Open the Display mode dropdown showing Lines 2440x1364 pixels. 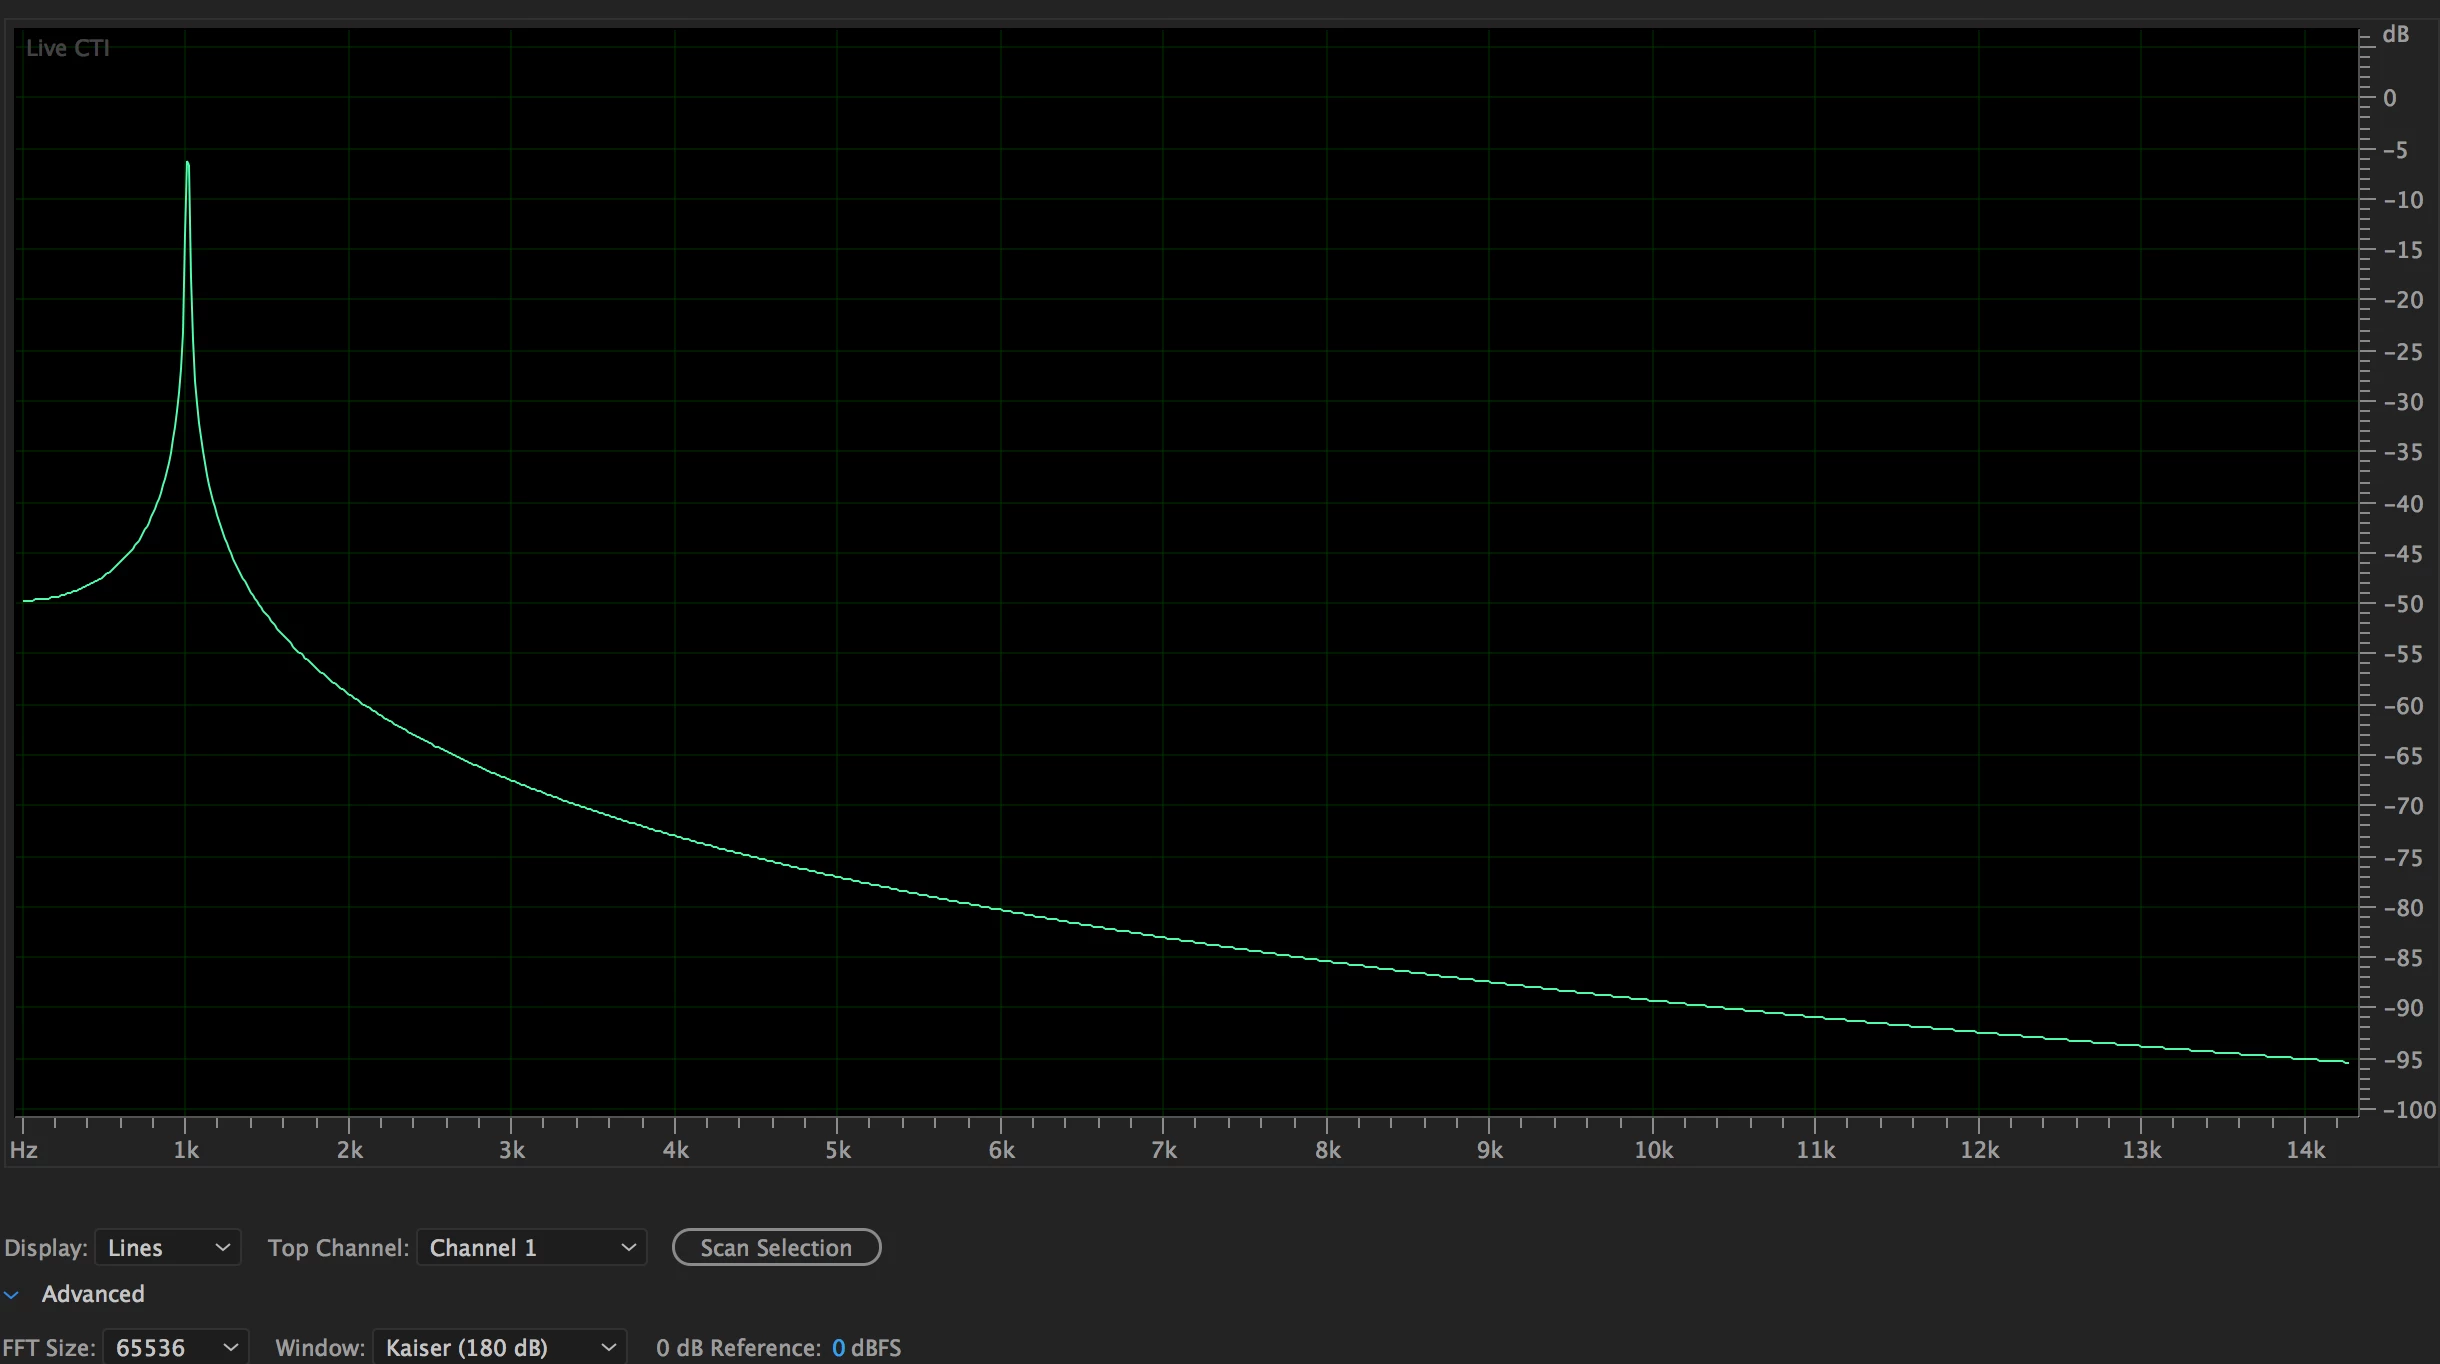point(167,1248)
